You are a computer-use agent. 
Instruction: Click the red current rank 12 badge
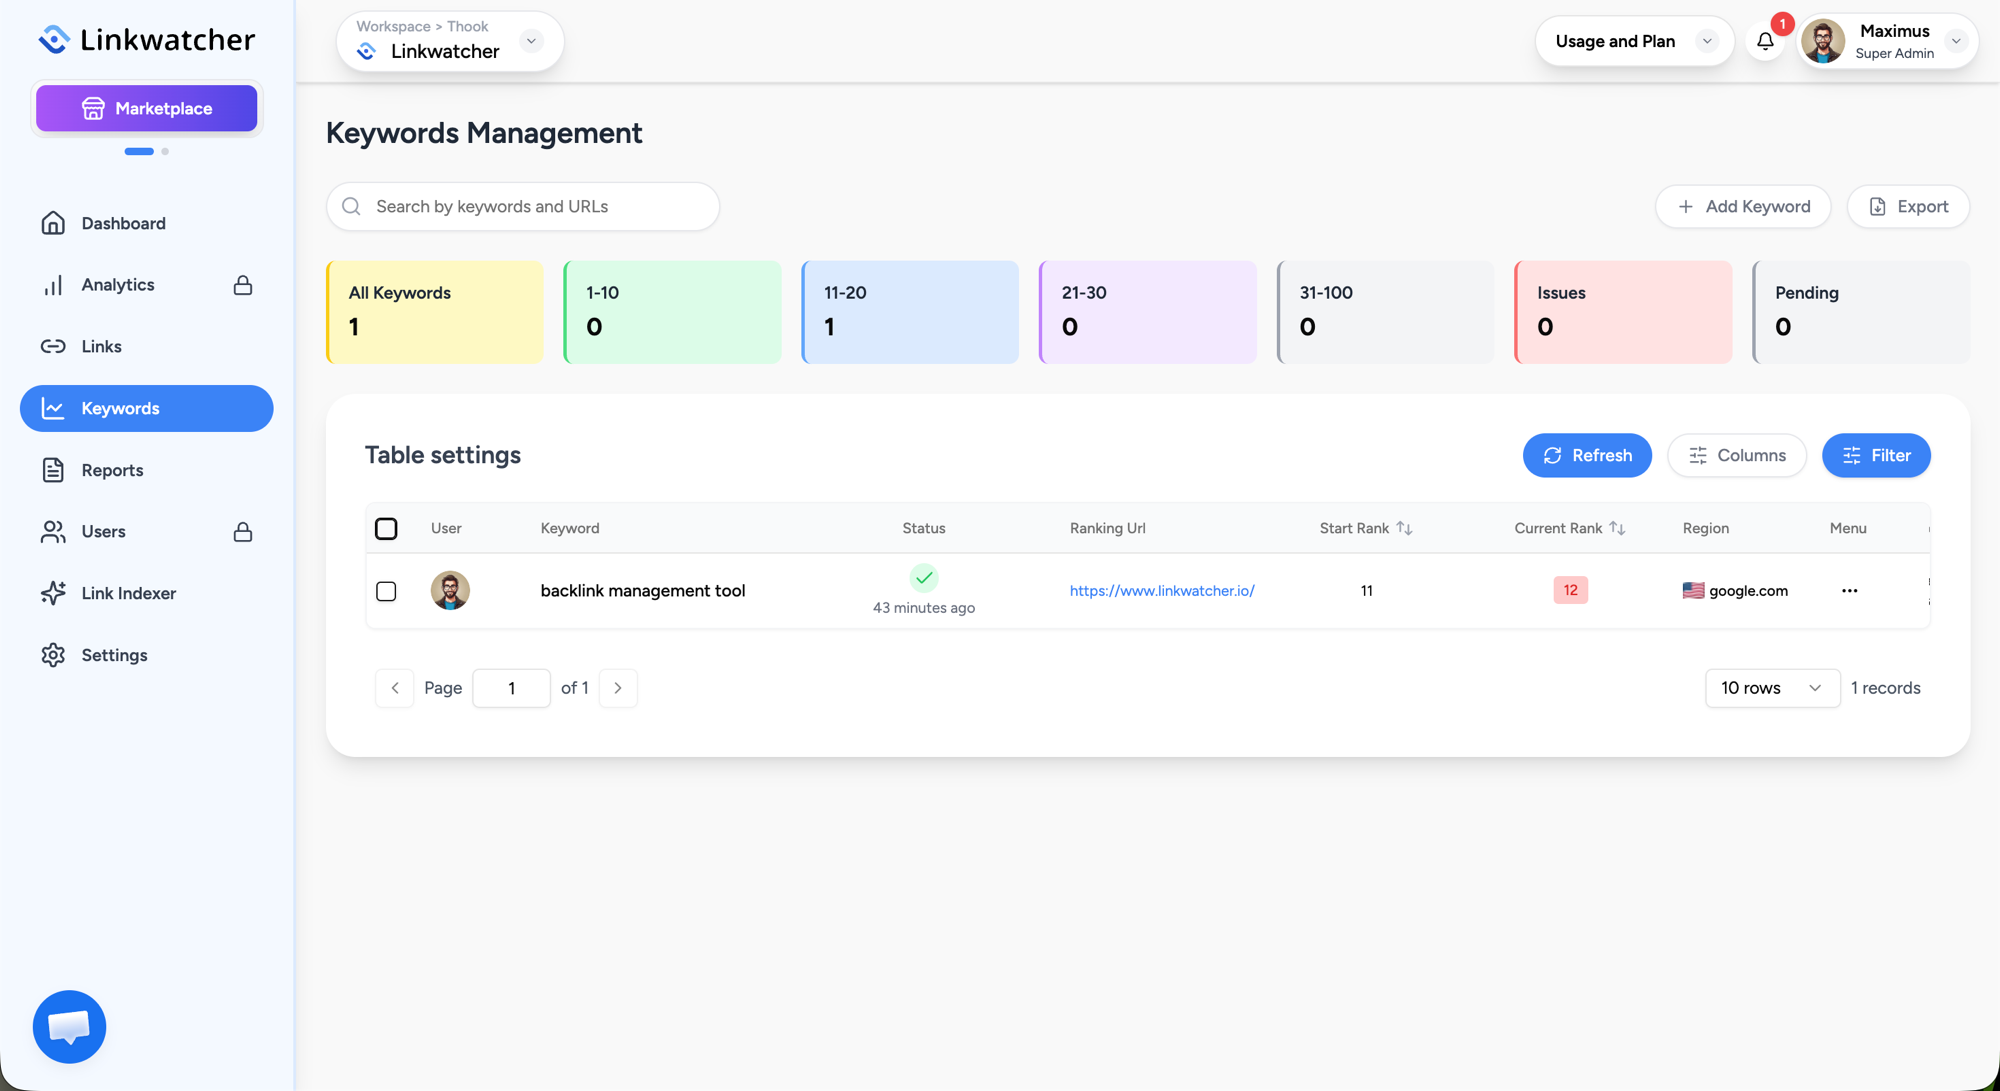pos(1570,590)
